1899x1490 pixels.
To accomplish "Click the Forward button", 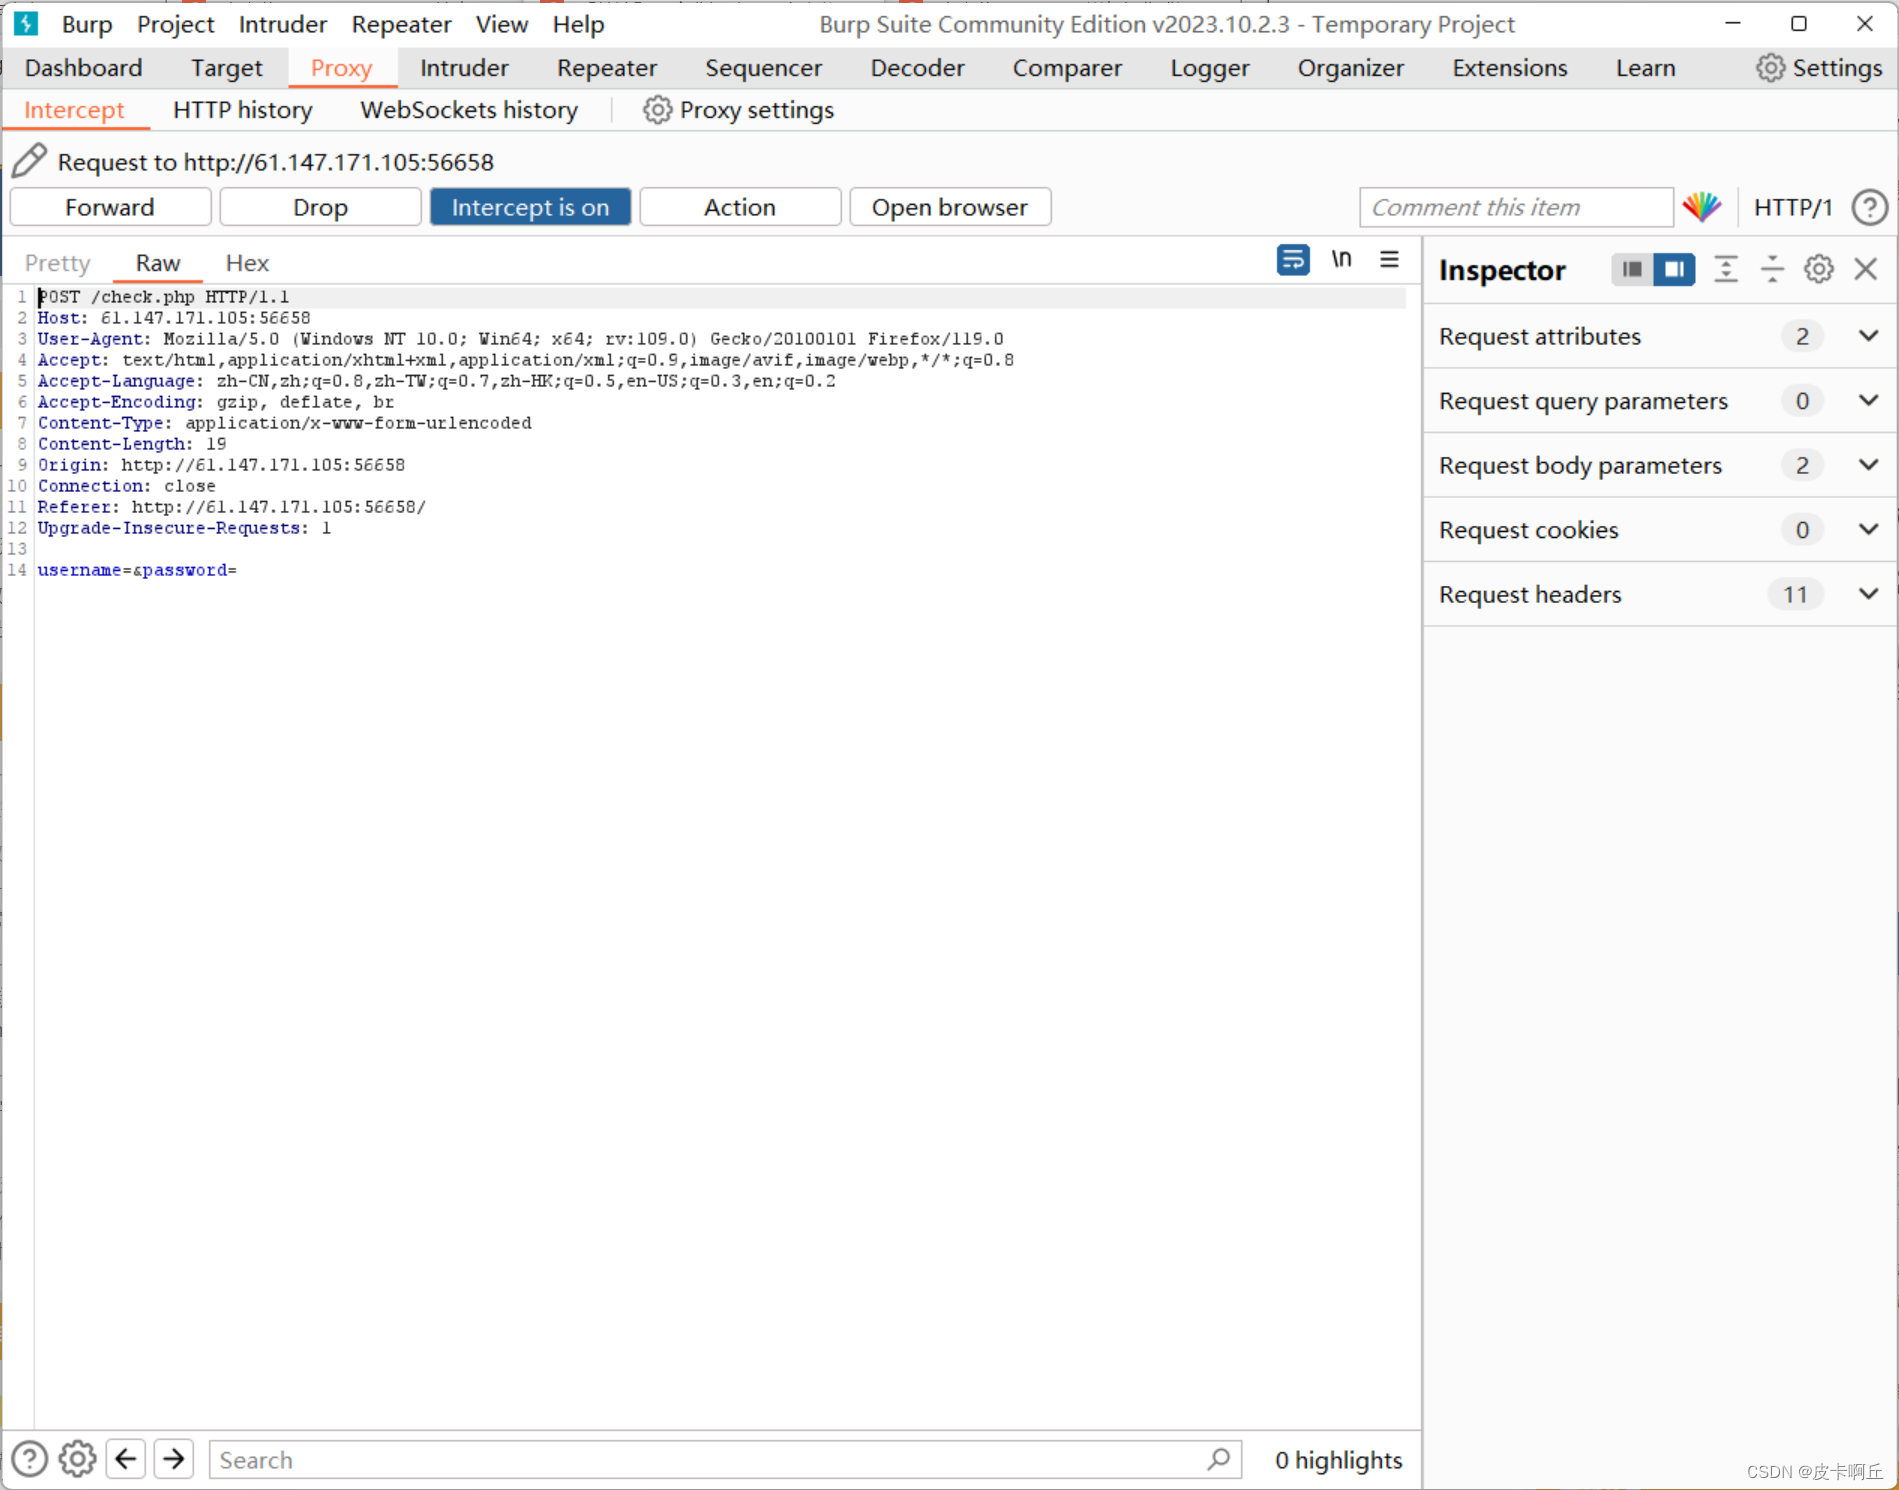I will (x=110, y=207).
